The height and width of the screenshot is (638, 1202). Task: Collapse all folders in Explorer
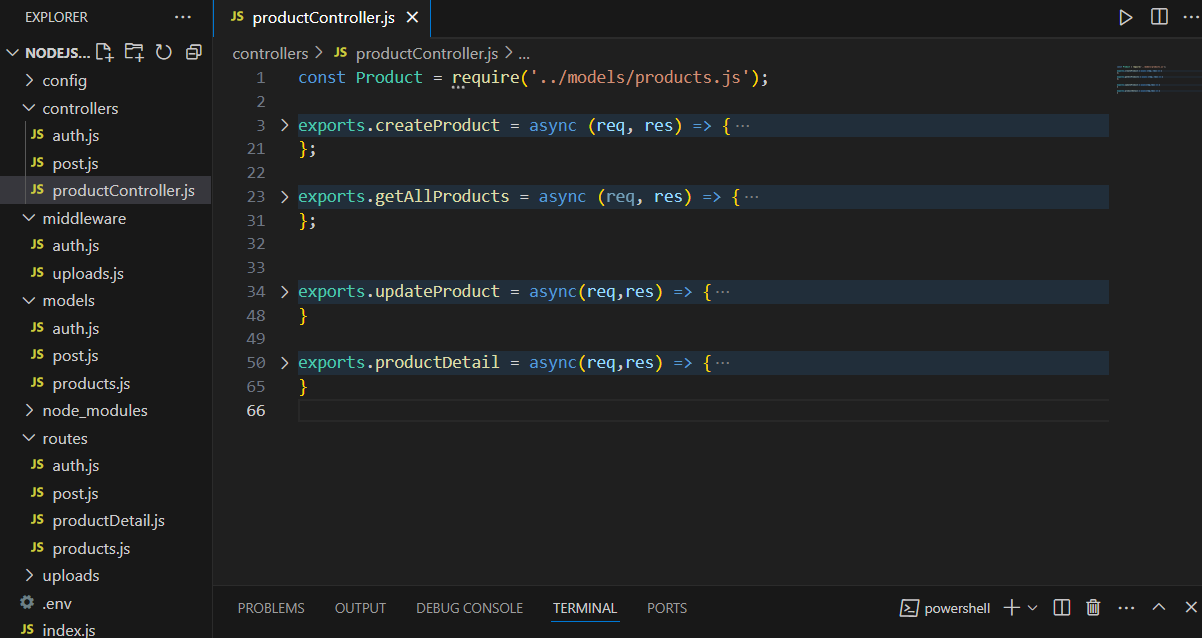(194, 52)
